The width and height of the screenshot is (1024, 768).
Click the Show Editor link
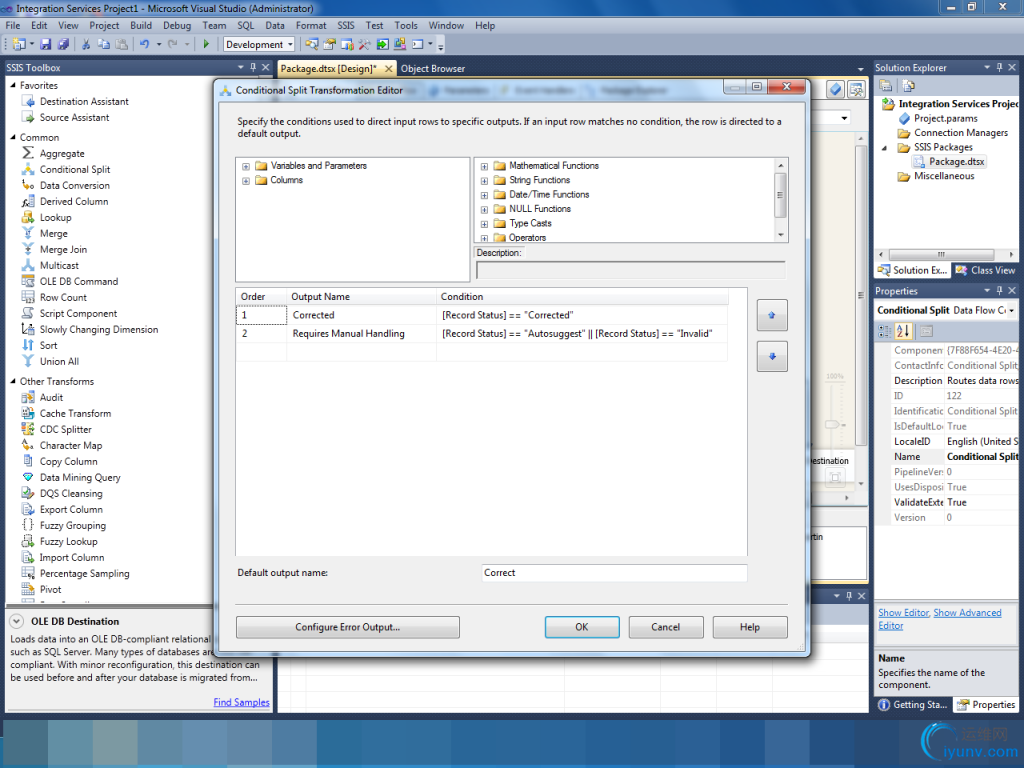pyautogui.click(x=903, y=613)
